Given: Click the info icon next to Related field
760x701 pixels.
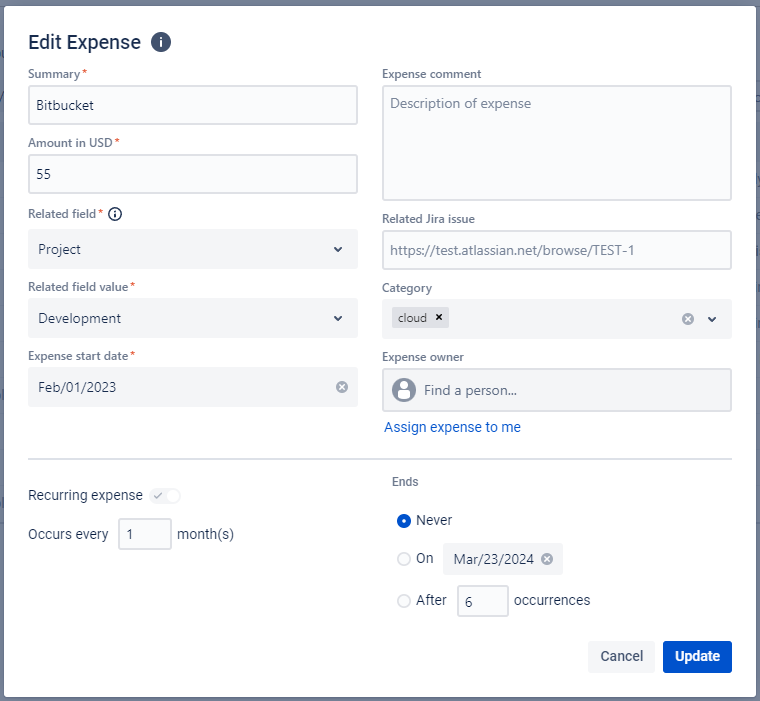Looking at the screenshot, I should pyautogui.click(x=115, y=214).
